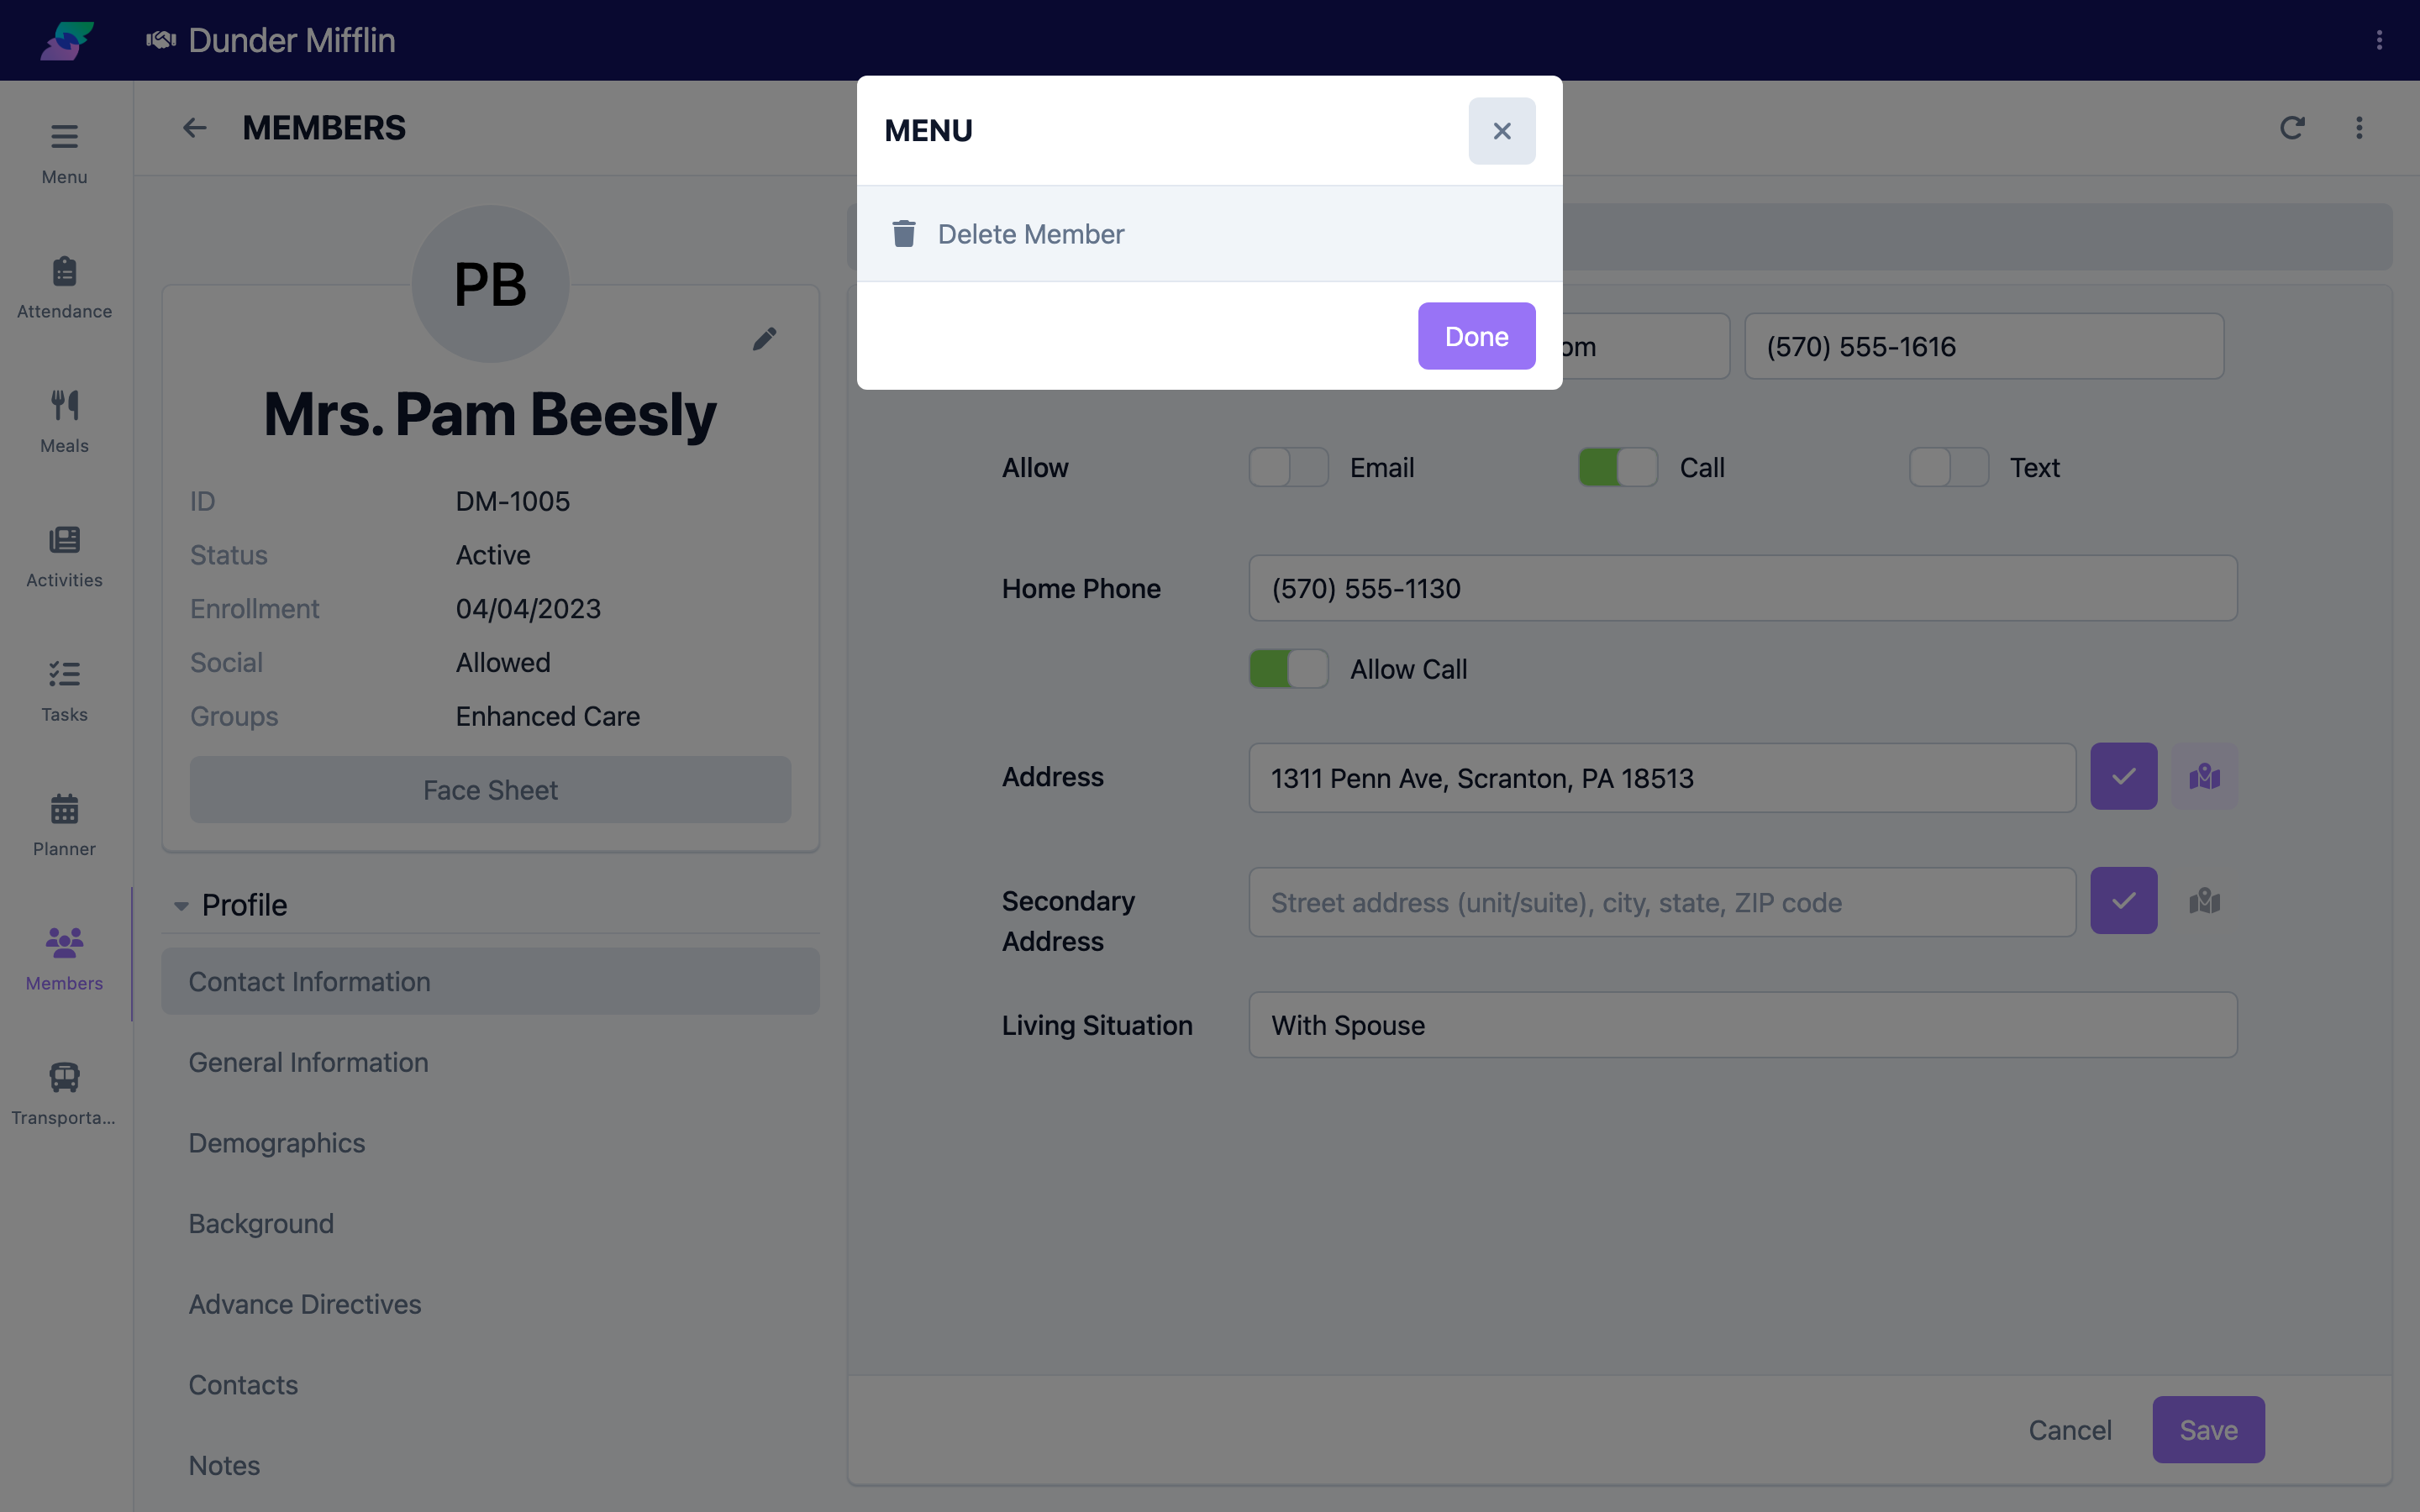Open Tasks checklist icon
Viewport: 2420px width, 1512px height.
point(64,675)
